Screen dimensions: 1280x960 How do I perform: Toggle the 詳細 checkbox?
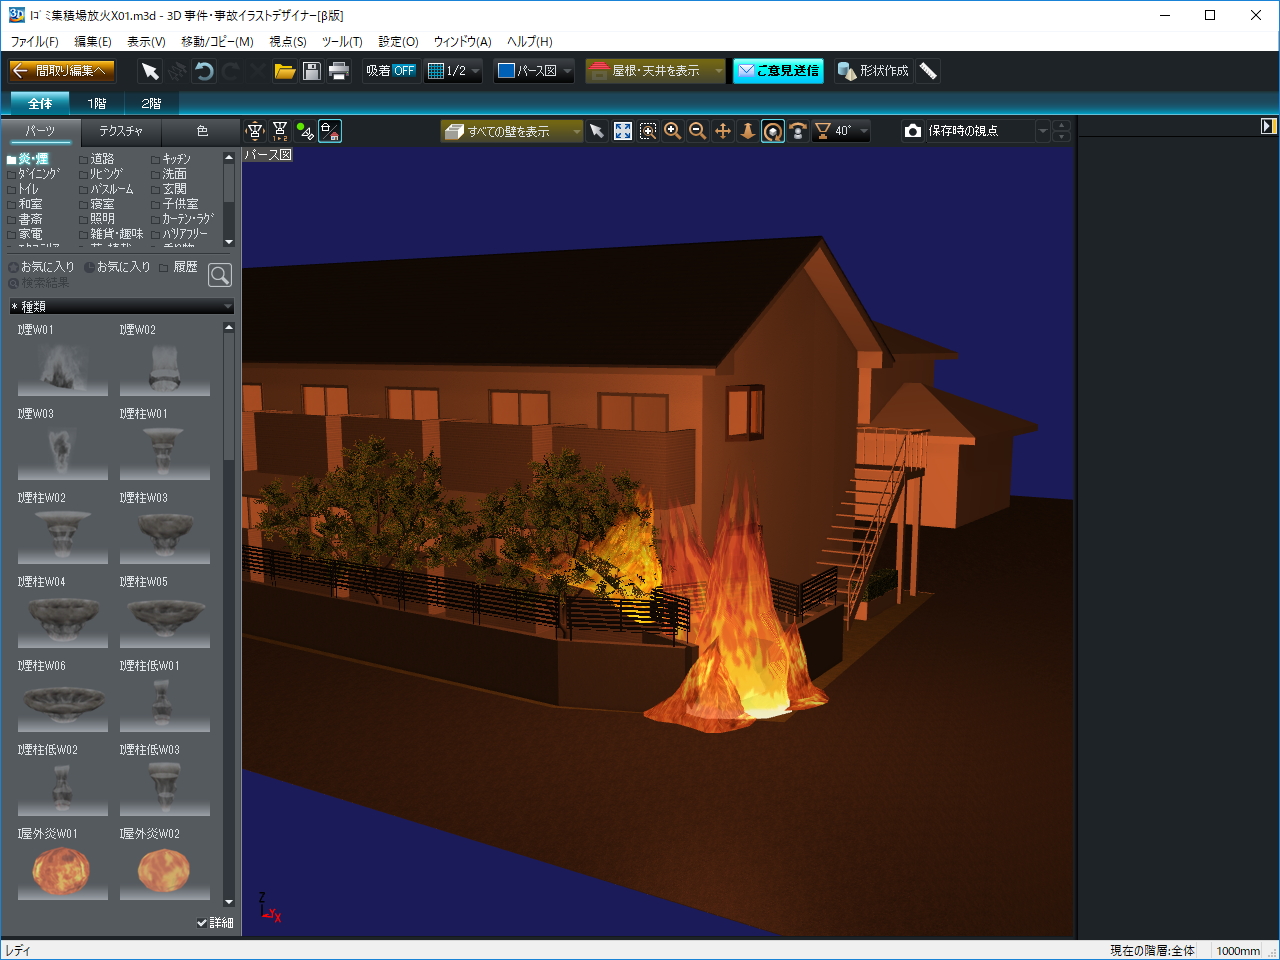[215, 922]
